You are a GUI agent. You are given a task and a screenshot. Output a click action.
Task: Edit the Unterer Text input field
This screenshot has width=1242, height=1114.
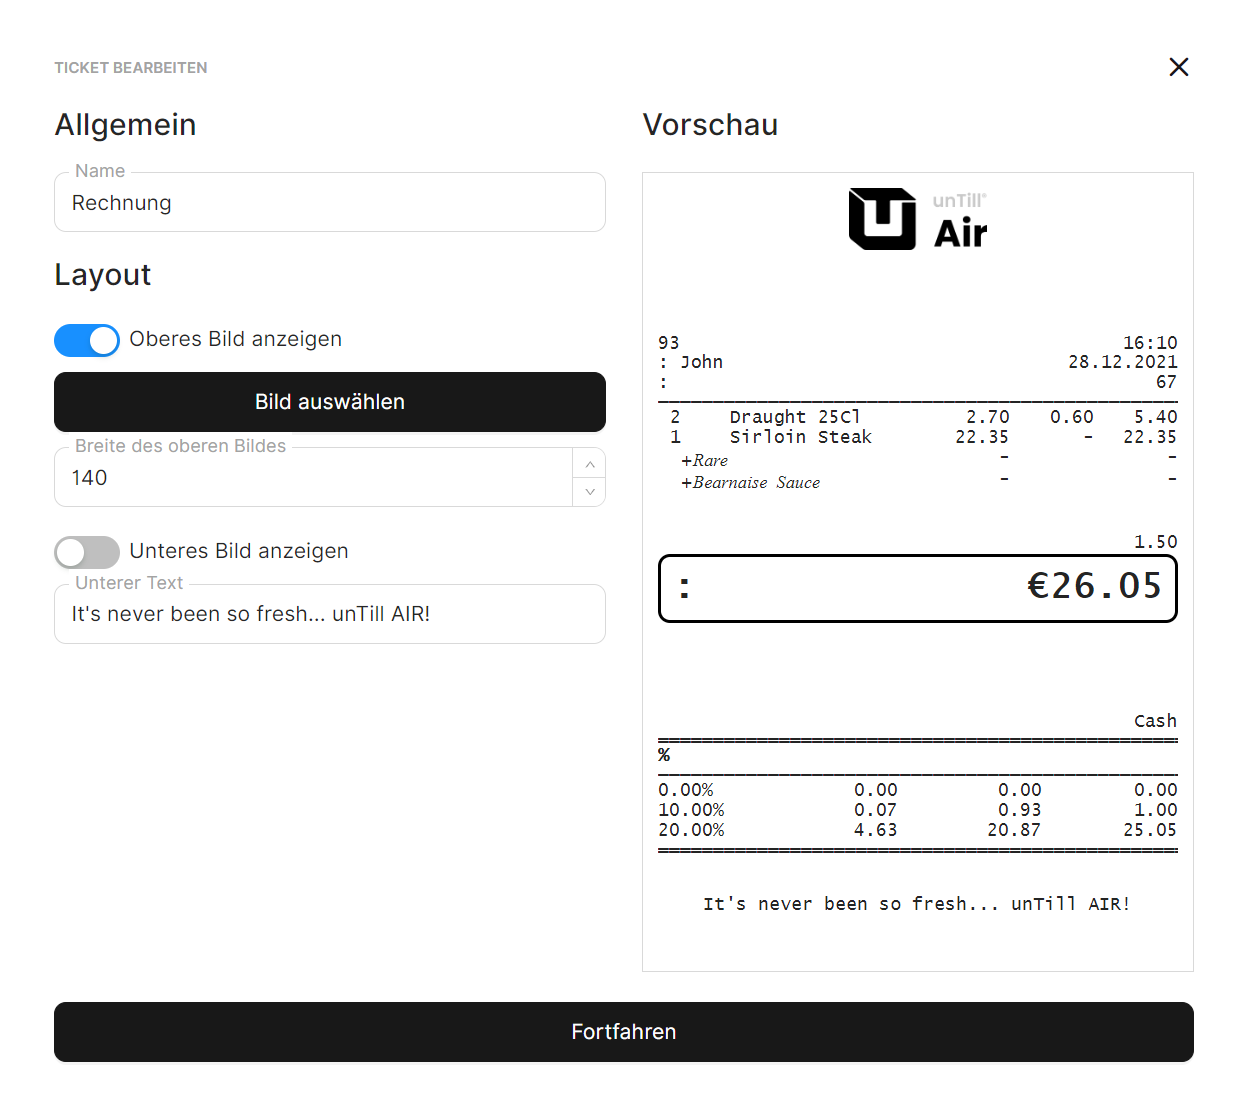pyautogui.click(x=329, y=614)
